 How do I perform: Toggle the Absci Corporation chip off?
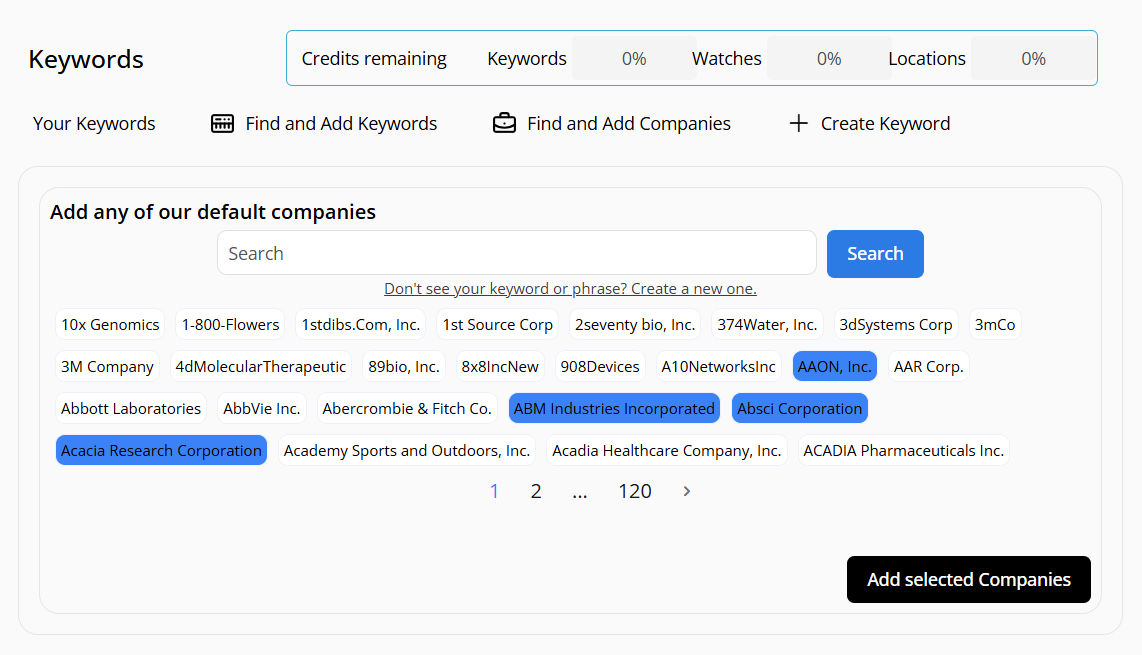pos(800,409)
